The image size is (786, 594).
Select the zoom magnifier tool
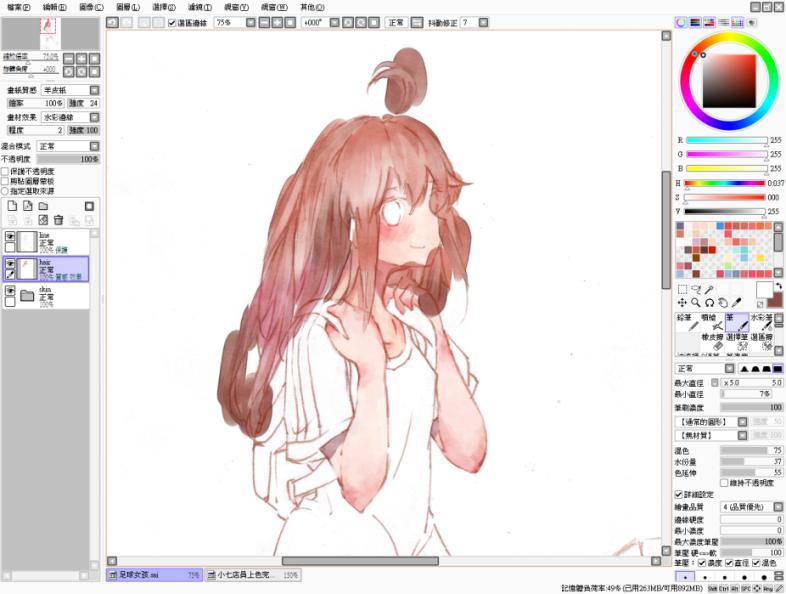tap(696, 302)
